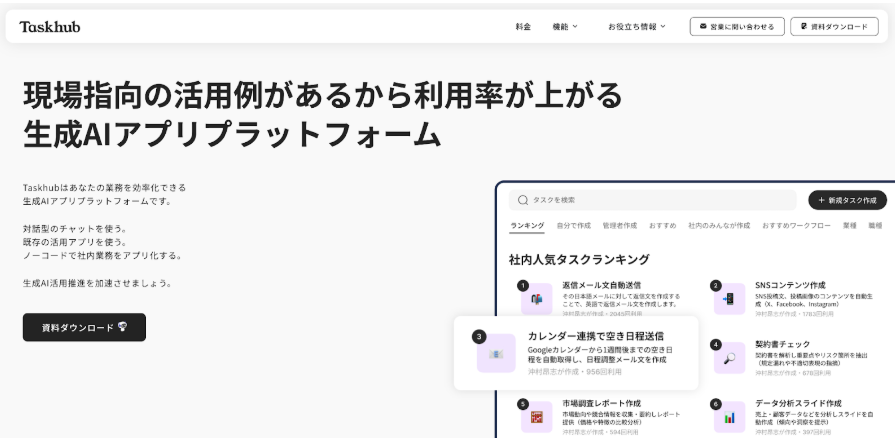
Task: Open the Taskhub logo home link
Action: [x=50, y=26]
